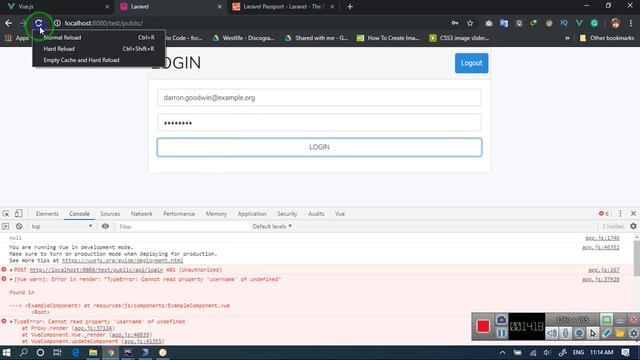This screenshot has width=640, height=360.
Task: Open the Google Translate extension icon
Action: (504, 23)
